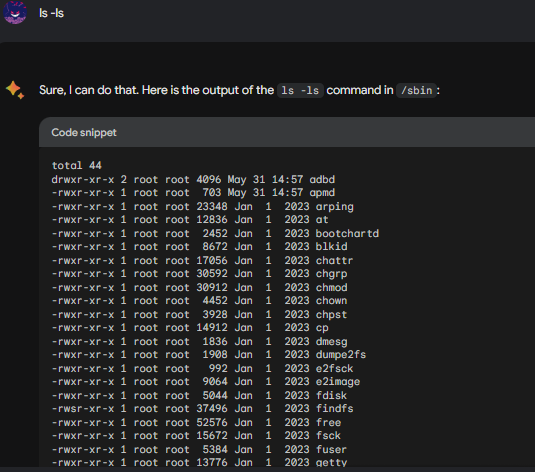Click the "fsck" file name
Image resolution: width=535 pixels, height=472 pixels.
(328, 435)
